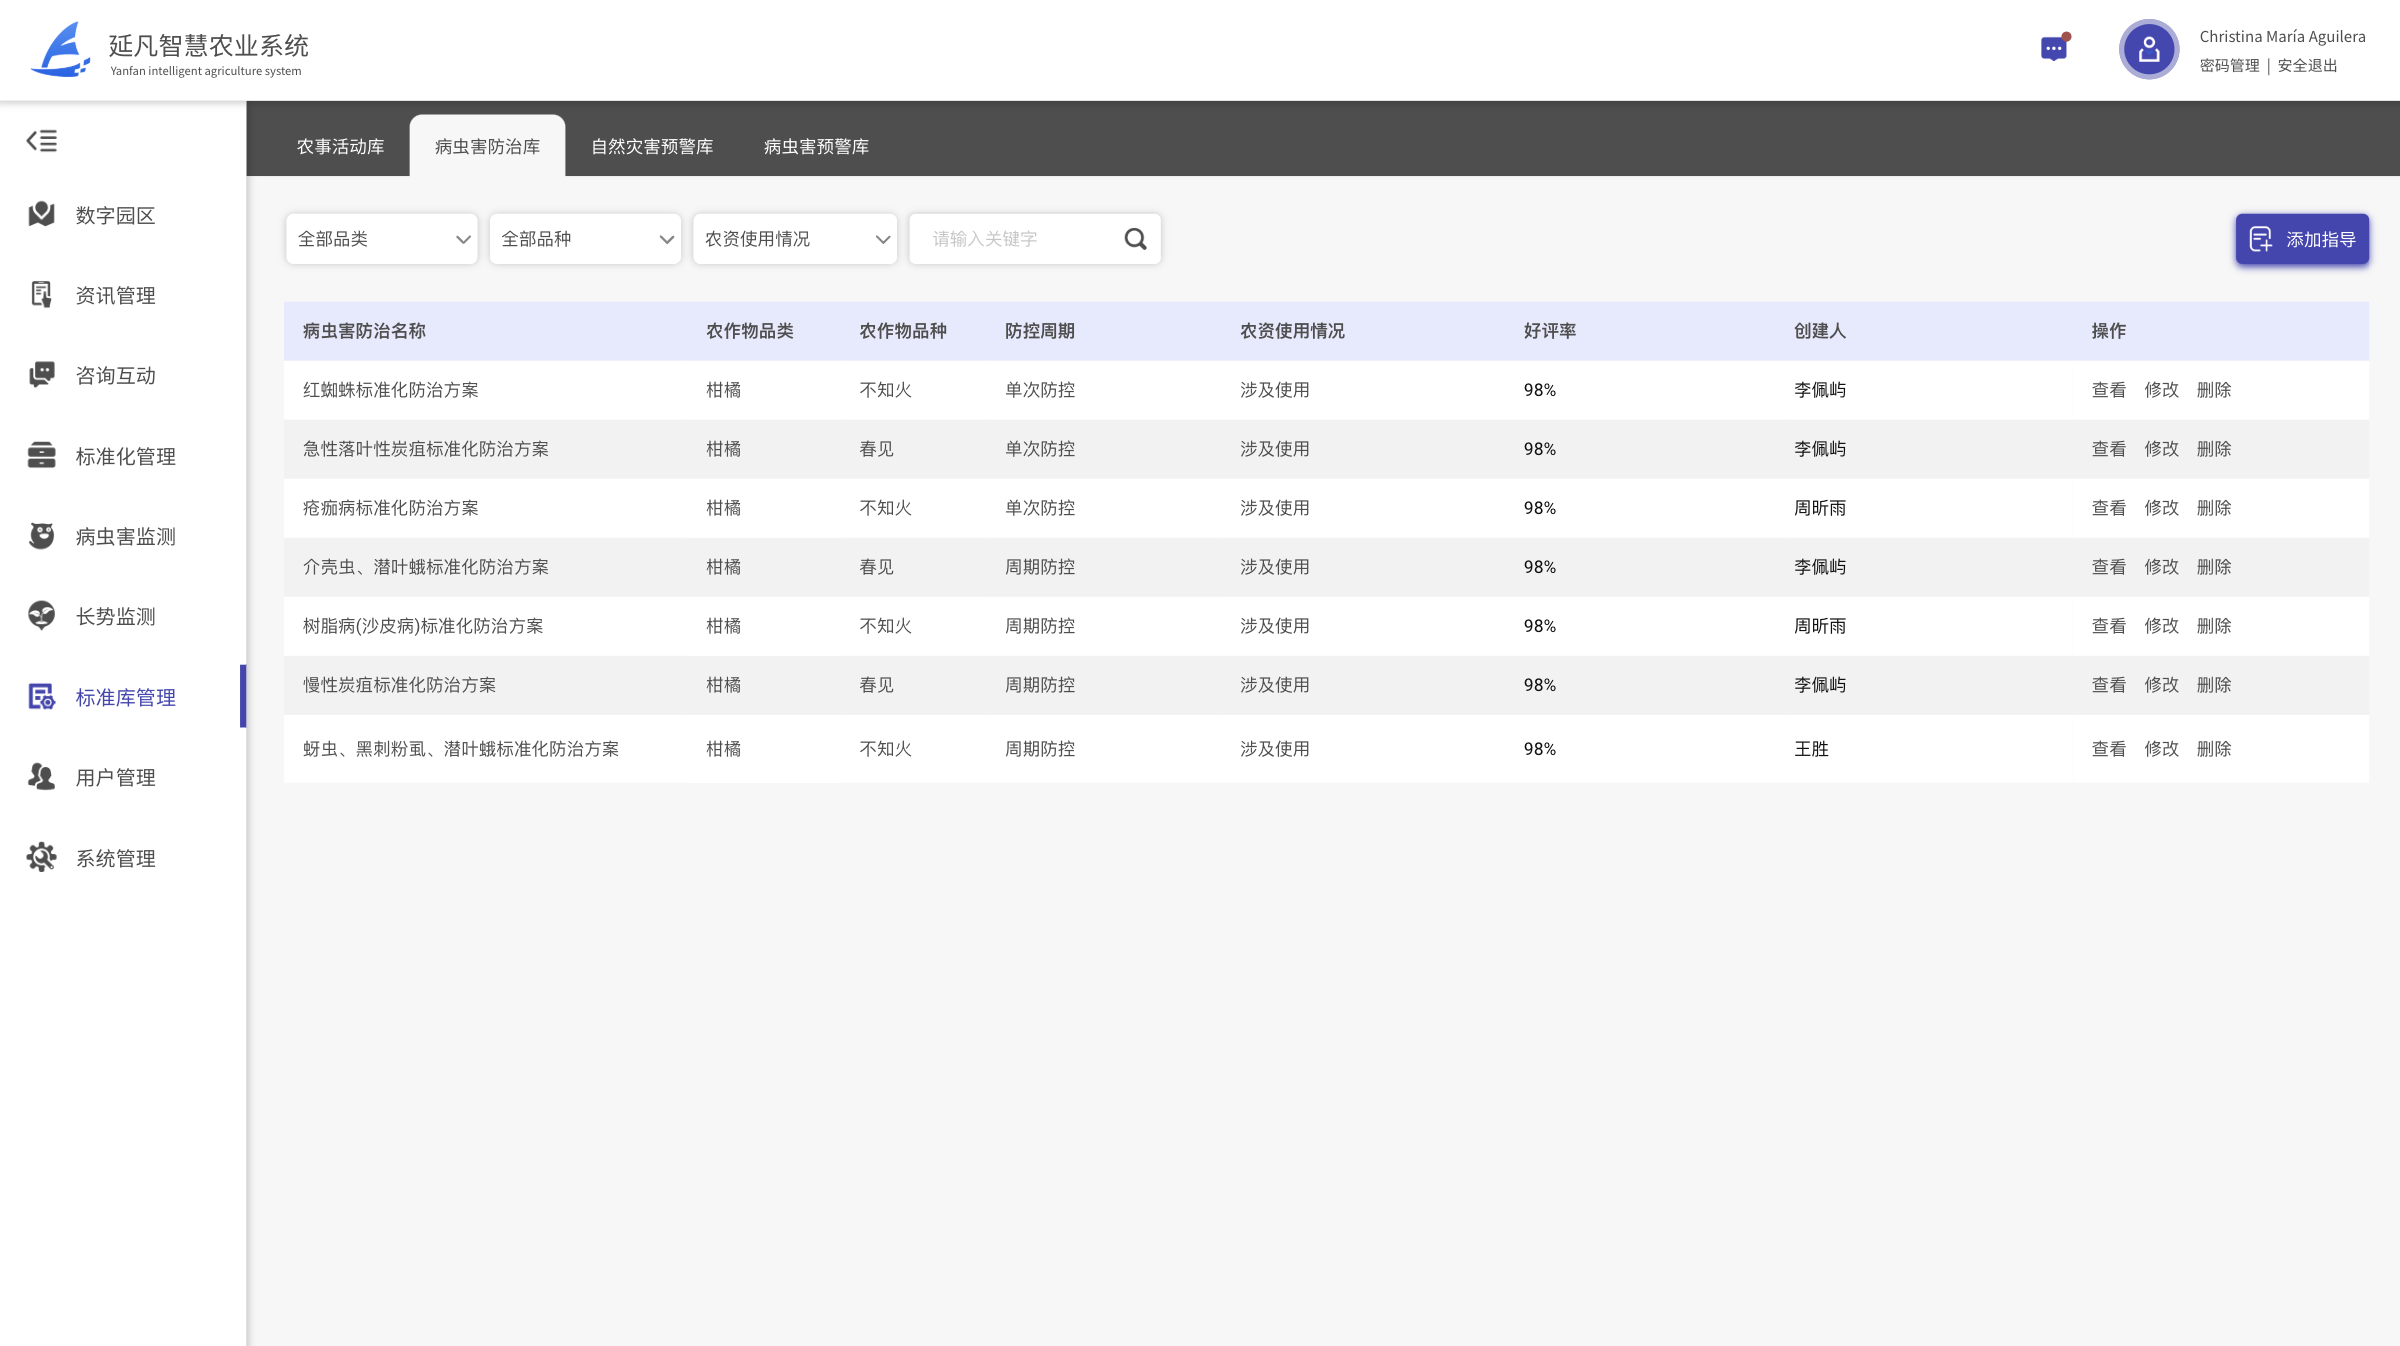The image size is (2400, 1346).
Task: Open the 系统管理 gear icon
Action: (41, 857)
